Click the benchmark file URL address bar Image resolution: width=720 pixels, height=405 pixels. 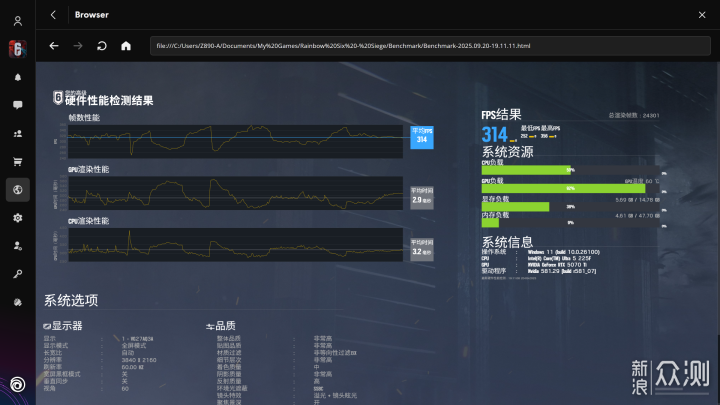[x=430, y=46]
